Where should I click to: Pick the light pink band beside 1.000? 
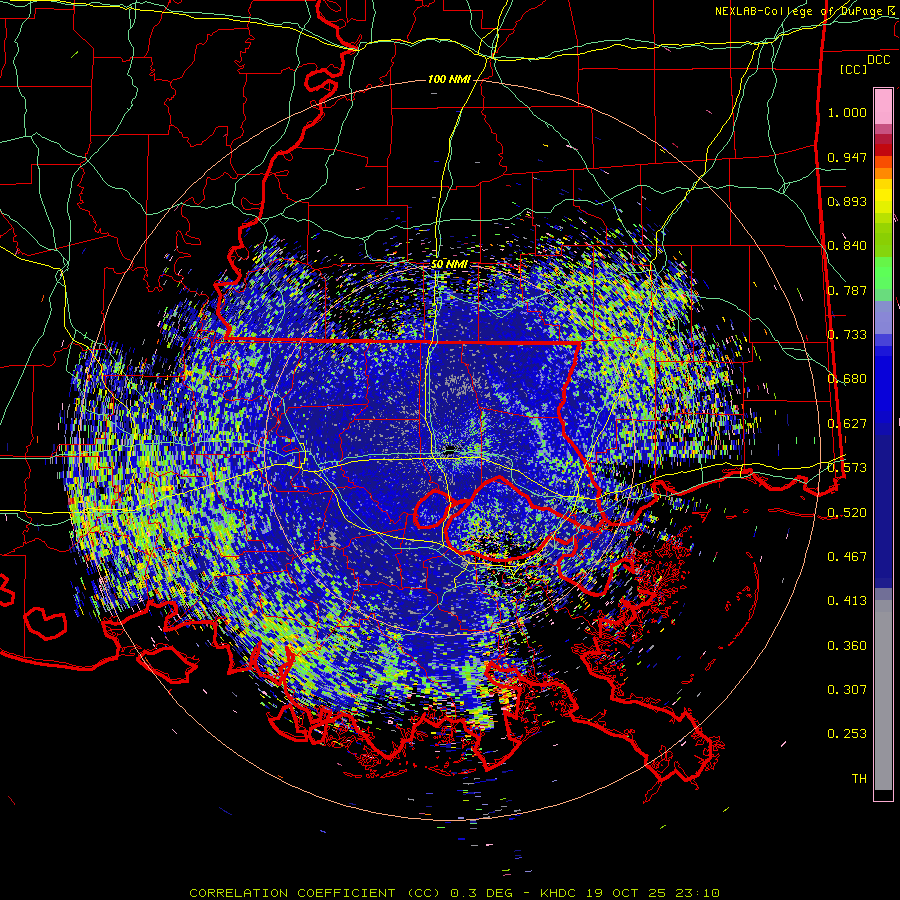[883, 107]
